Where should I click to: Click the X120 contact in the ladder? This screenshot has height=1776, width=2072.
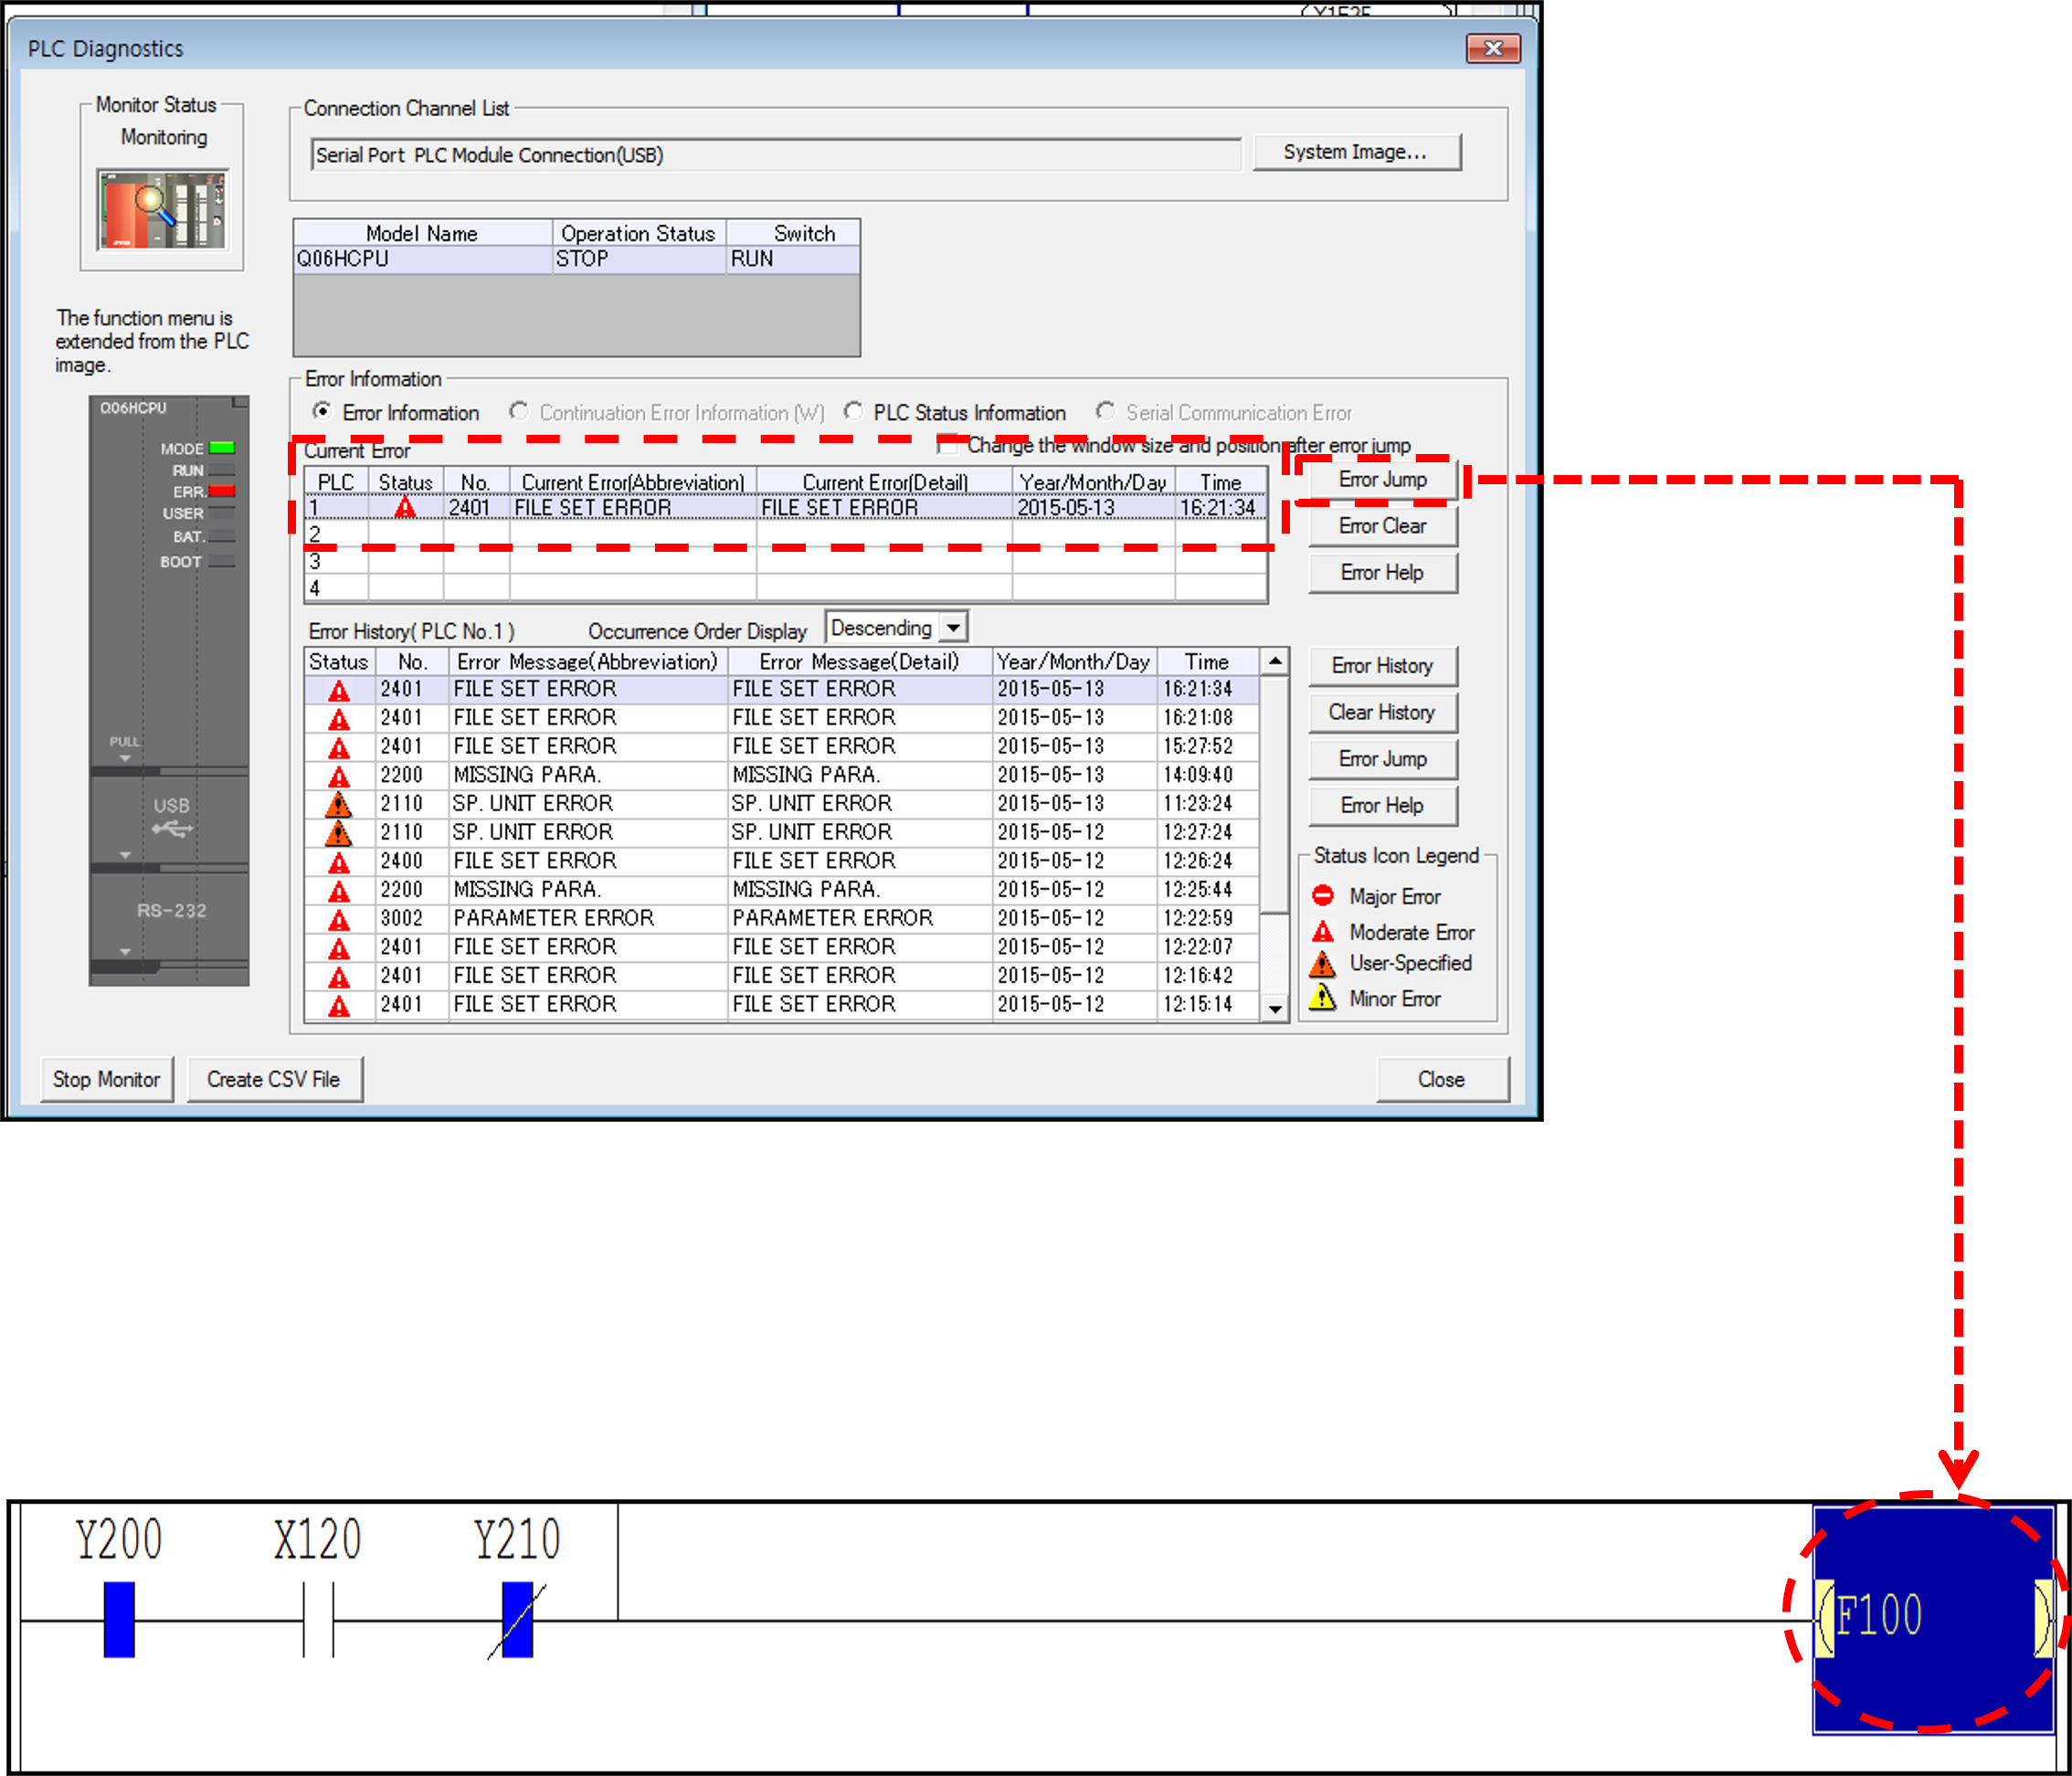[x=318, y=1619]
